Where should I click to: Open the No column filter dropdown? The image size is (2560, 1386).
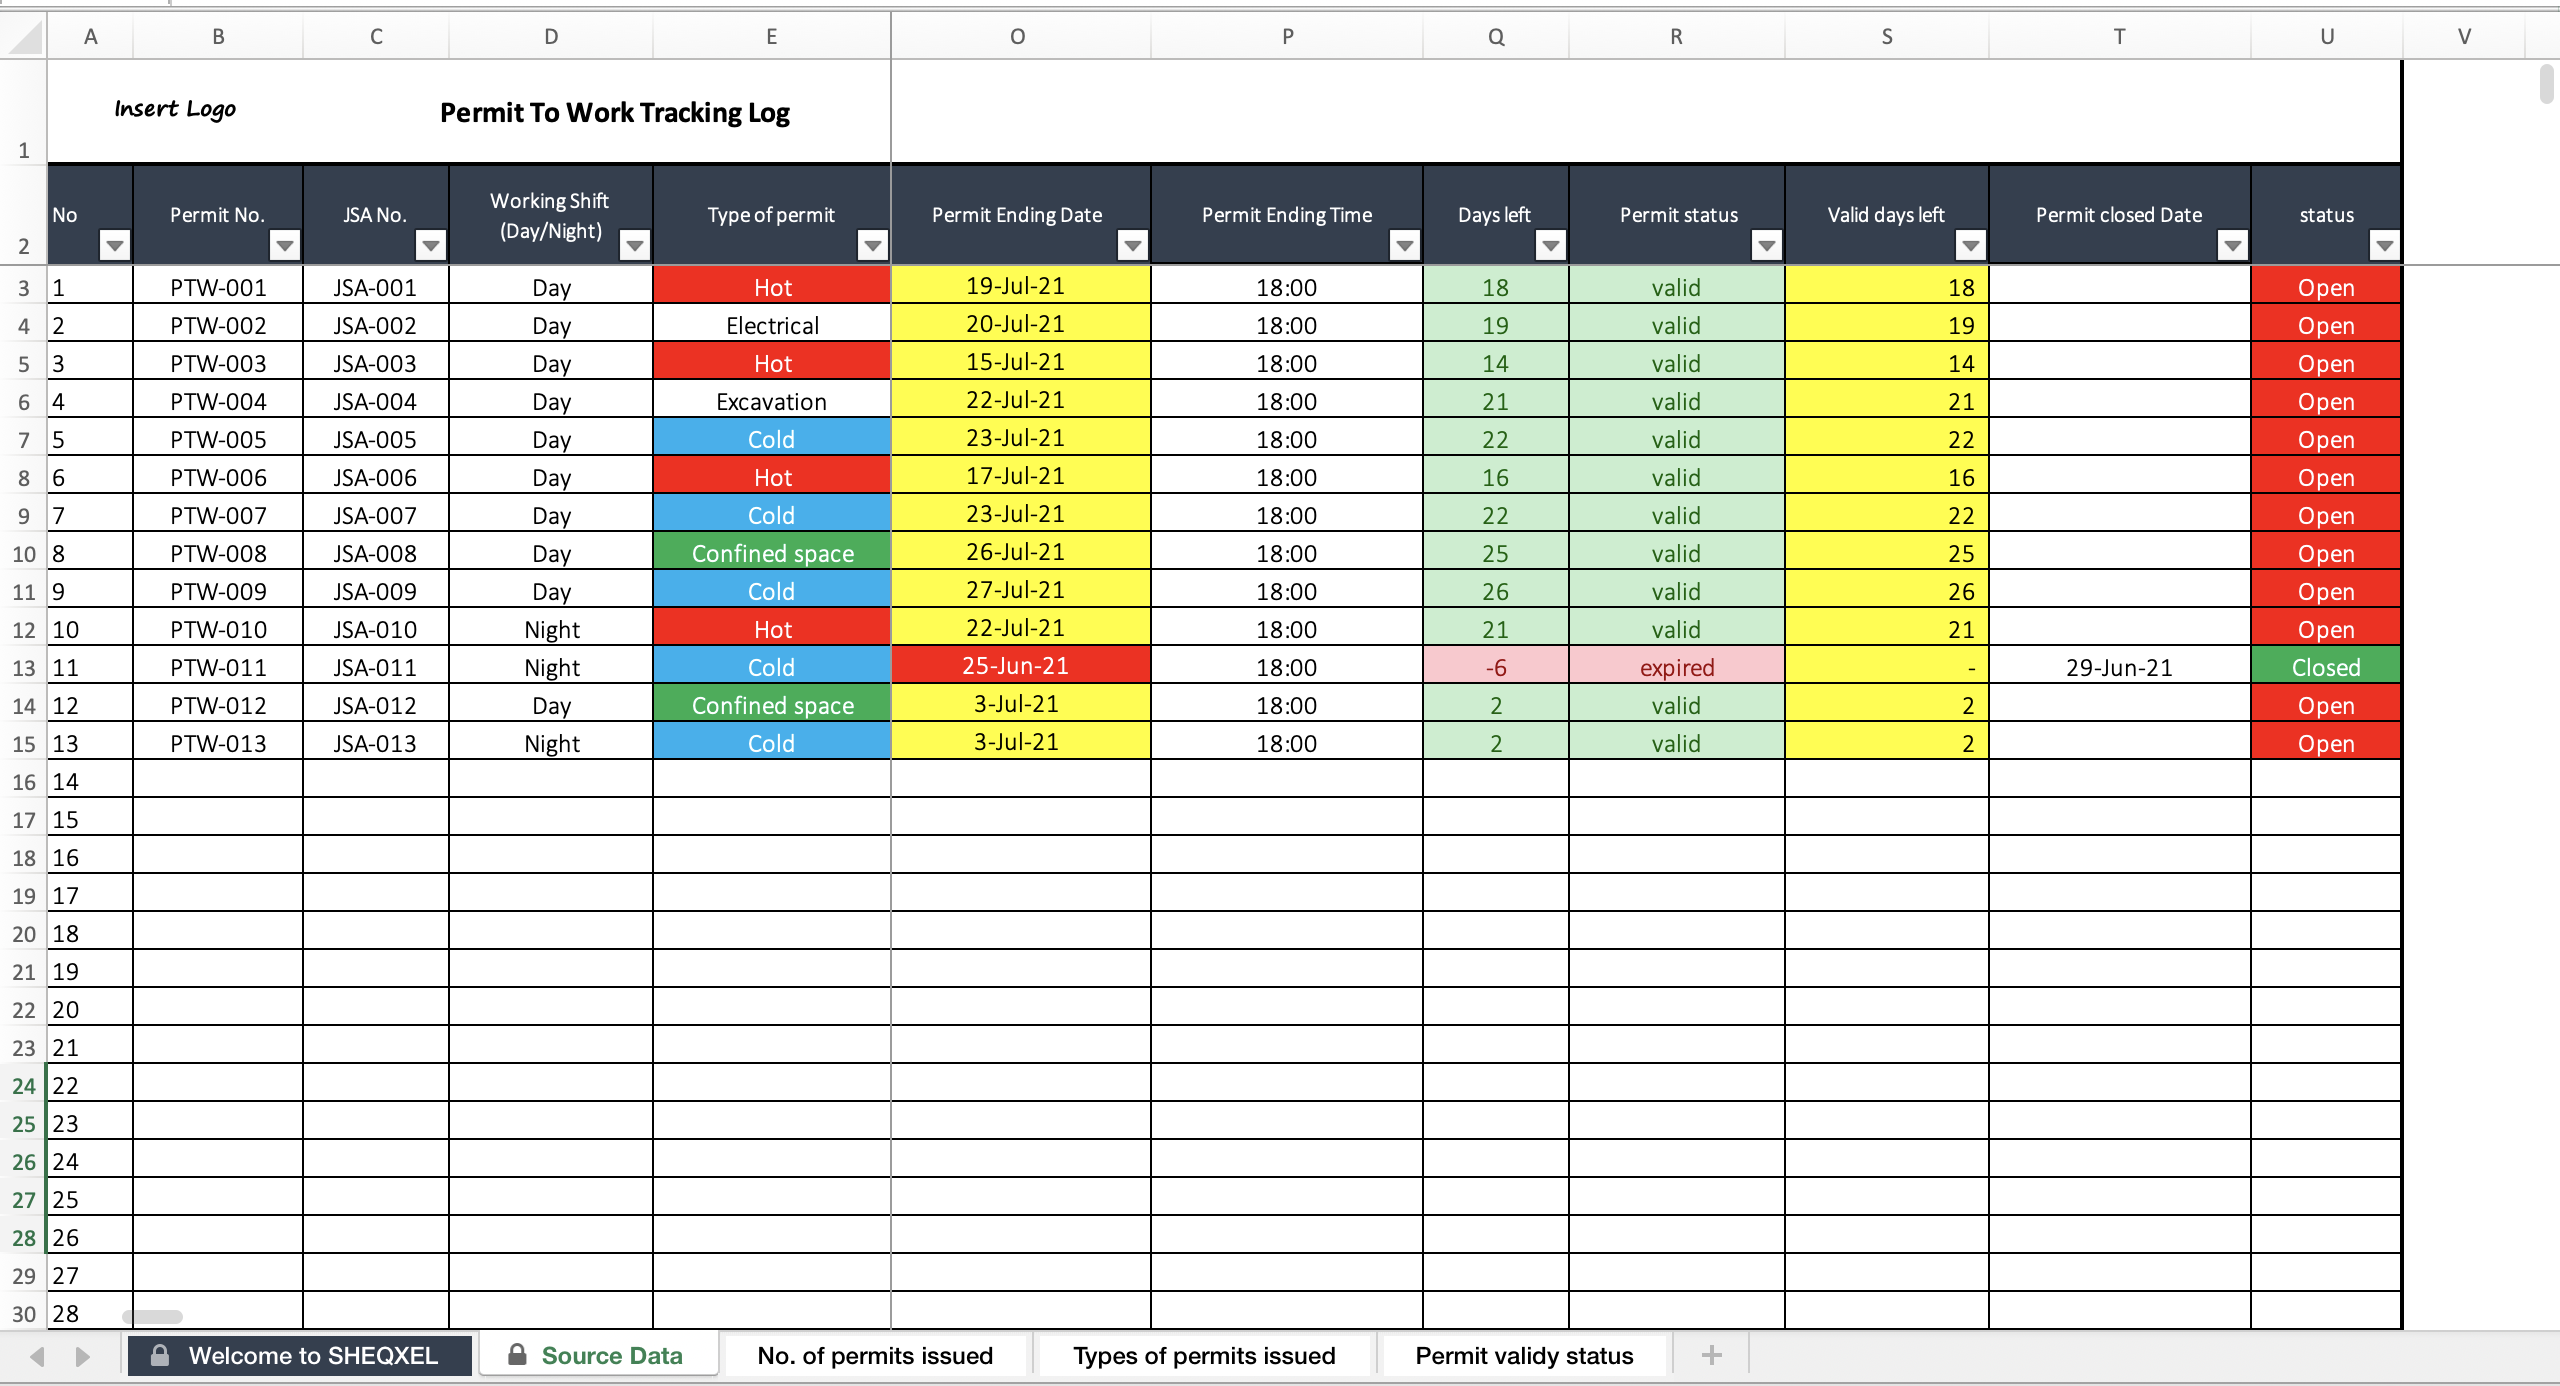click(115, 244)
